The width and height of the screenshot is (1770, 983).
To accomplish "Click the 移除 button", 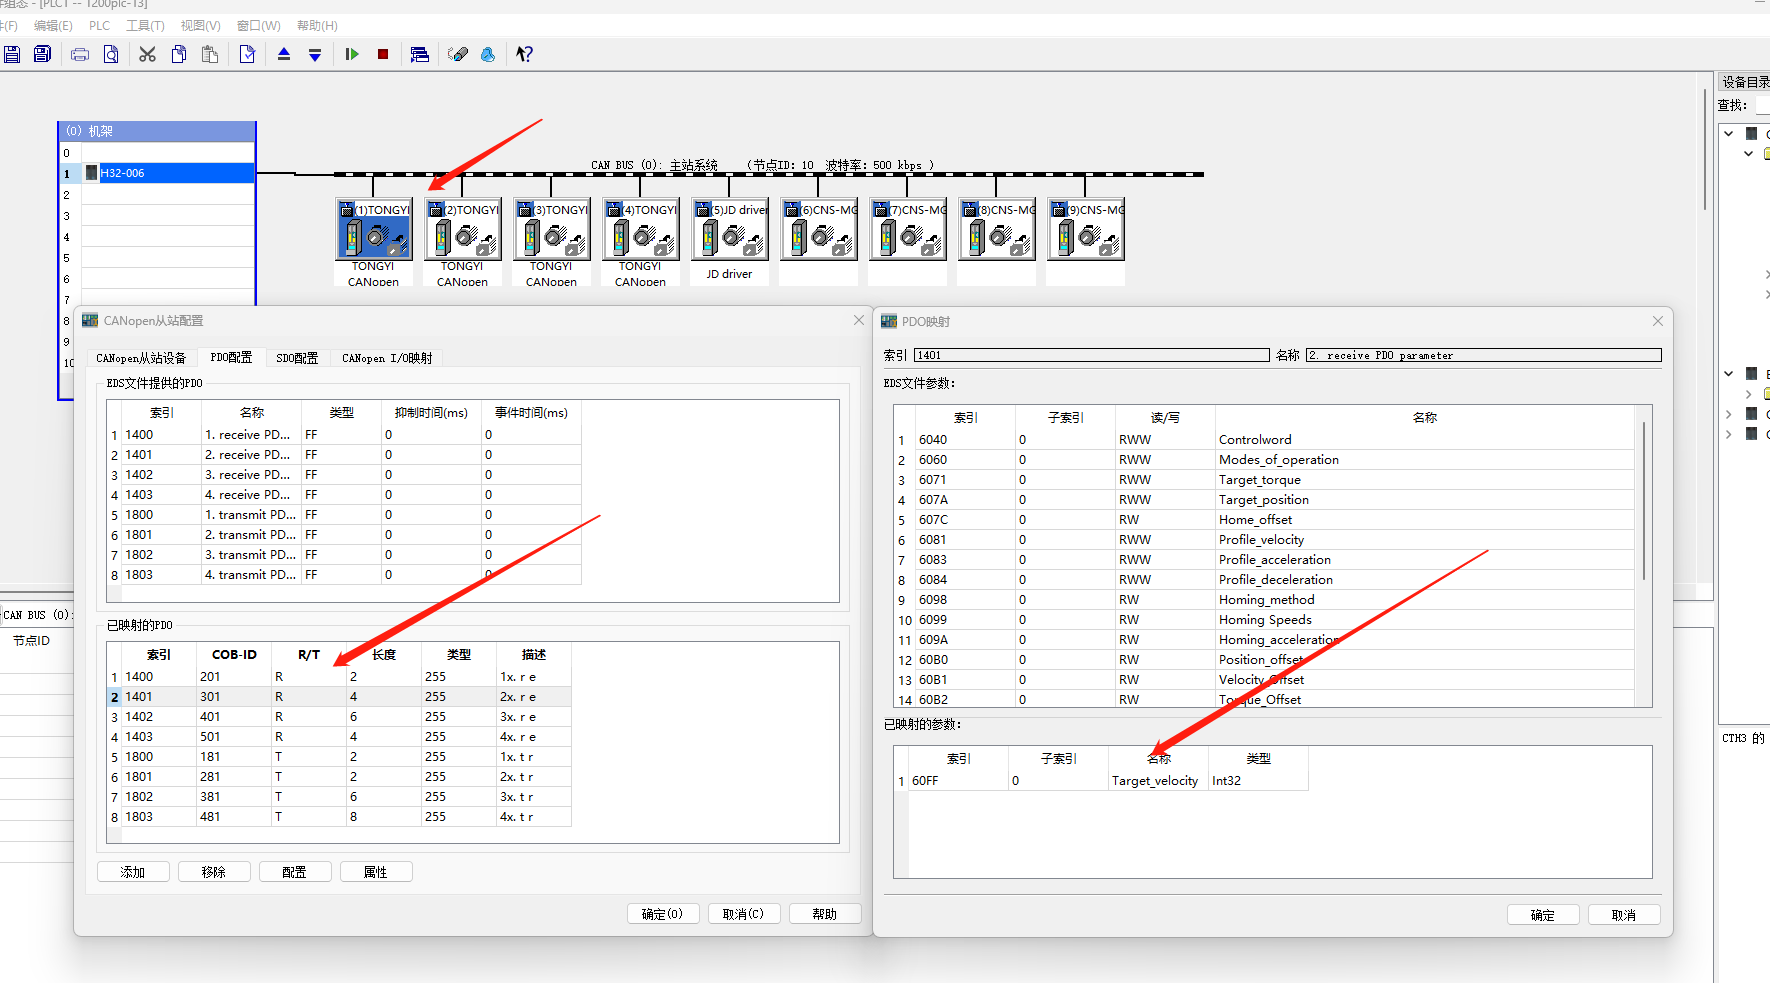I will [214, 872].
